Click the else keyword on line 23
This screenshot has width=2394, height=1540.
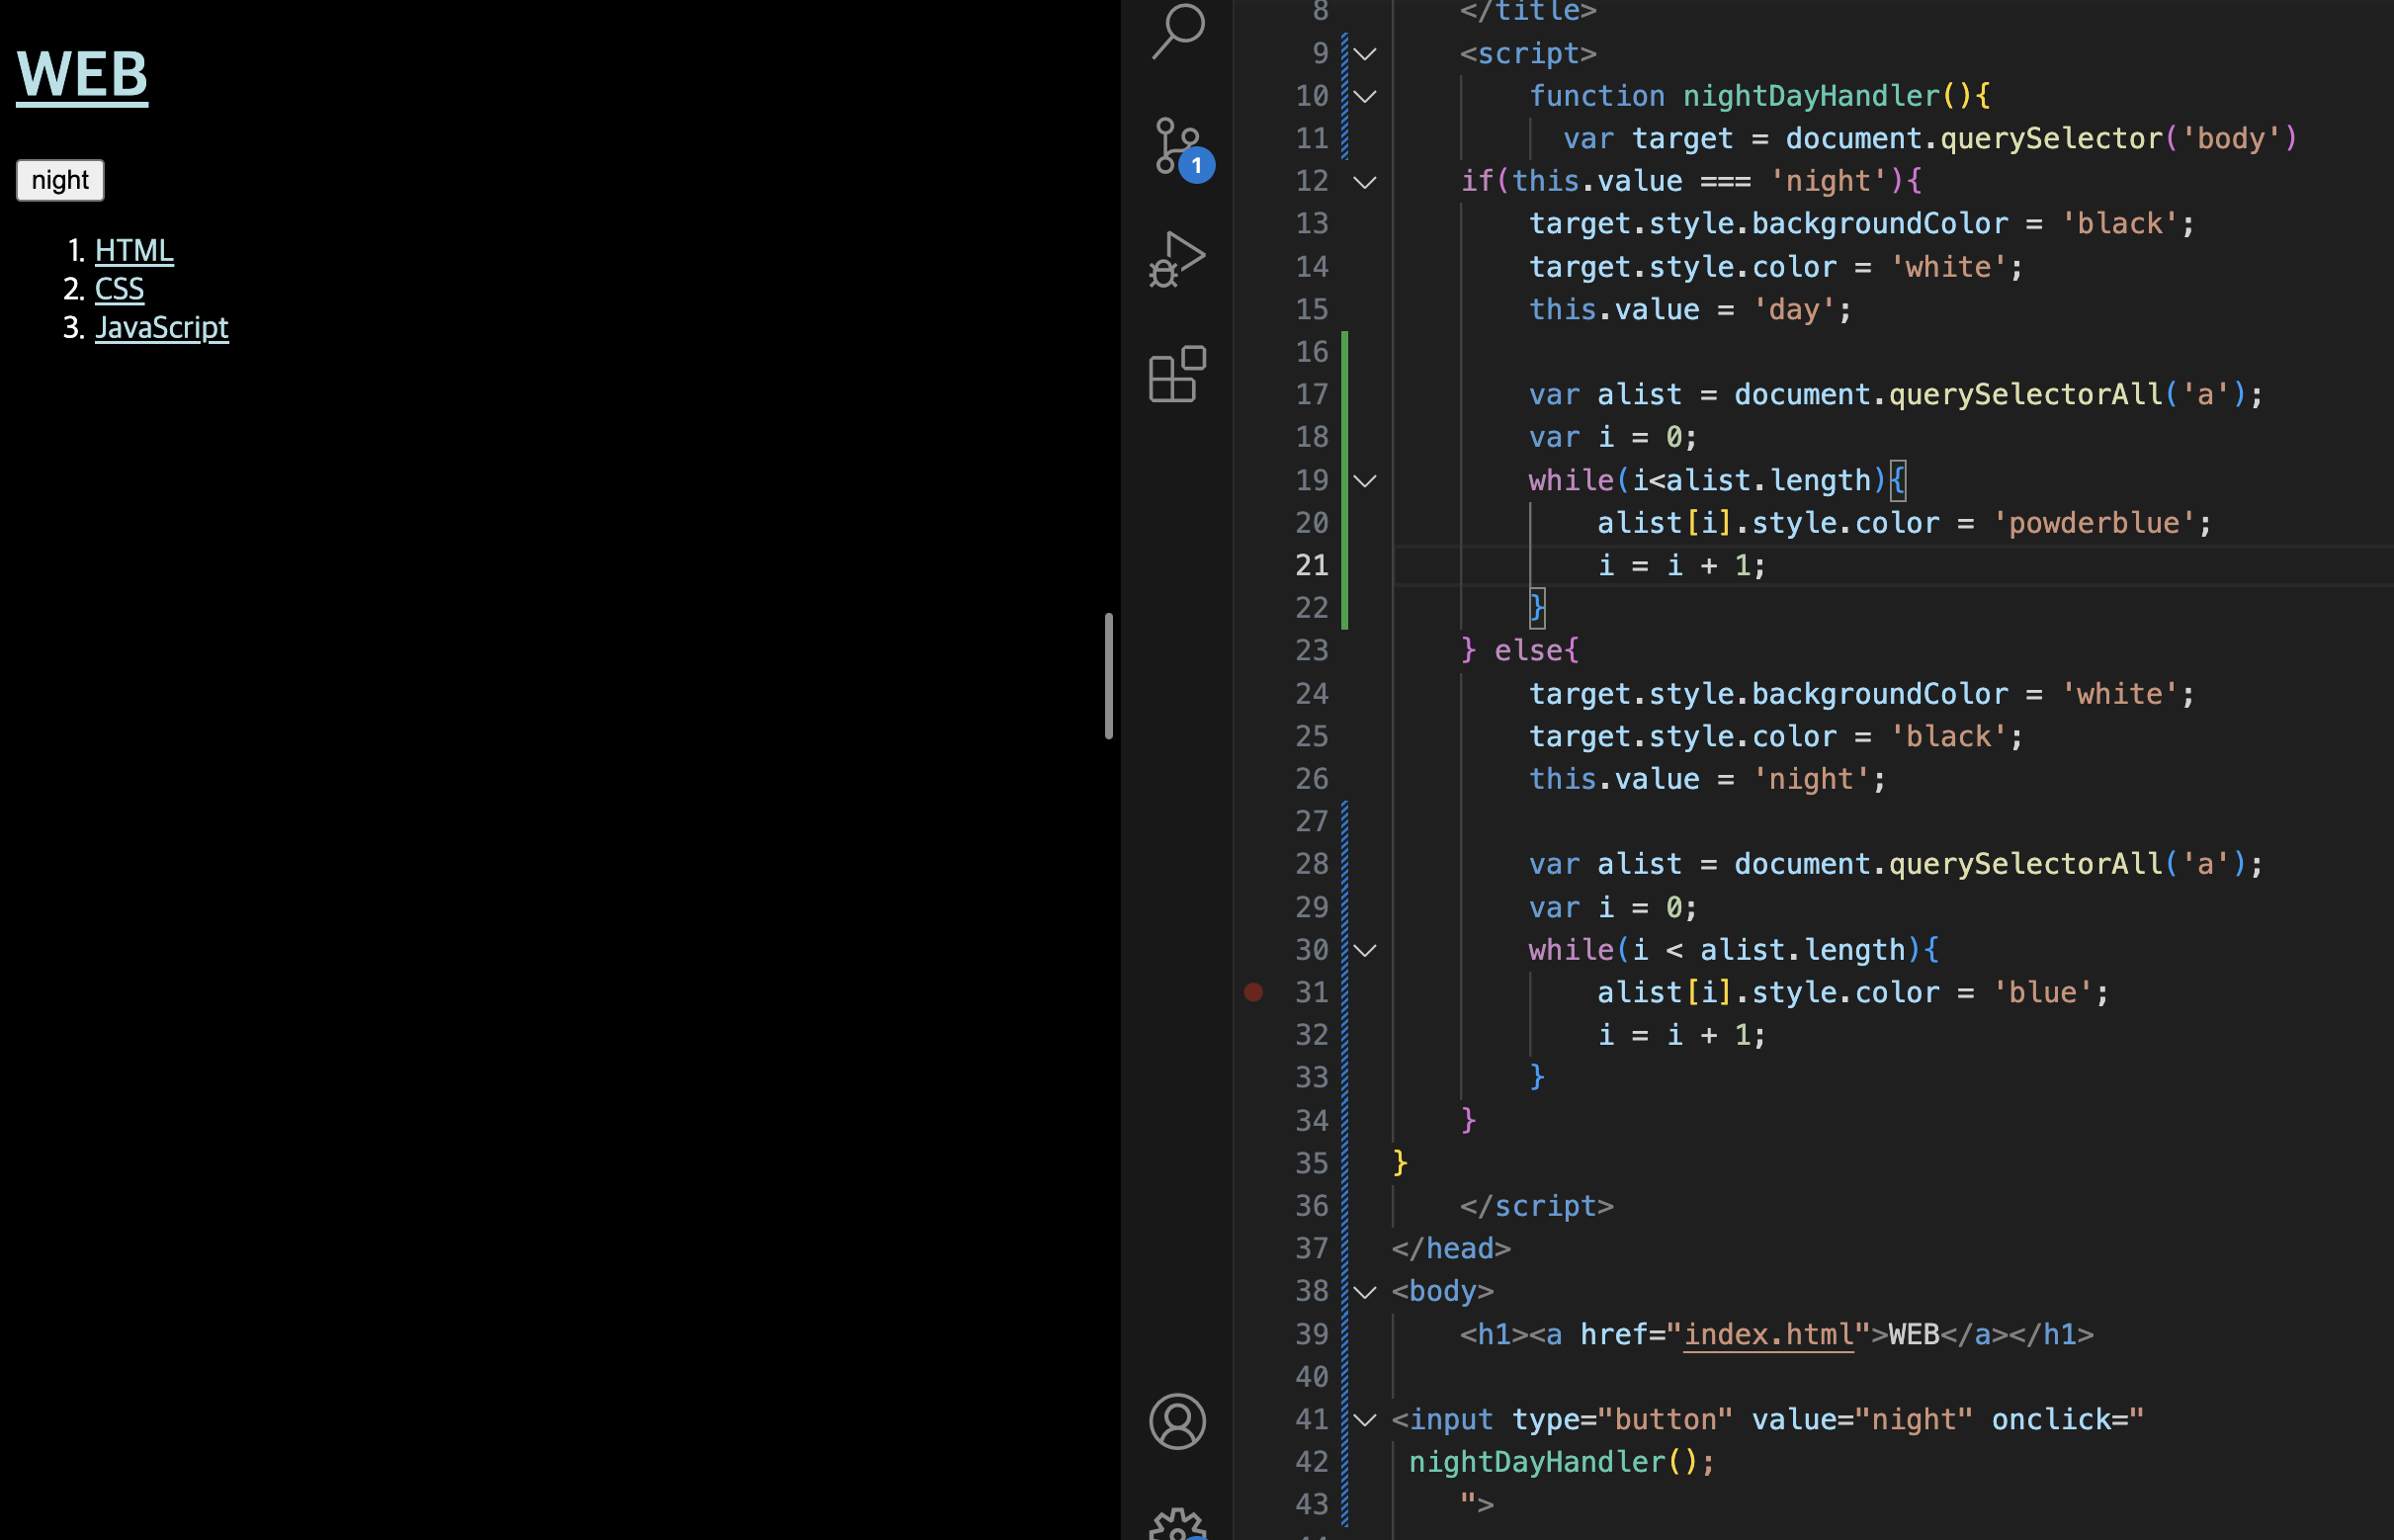click(1529, 651)
